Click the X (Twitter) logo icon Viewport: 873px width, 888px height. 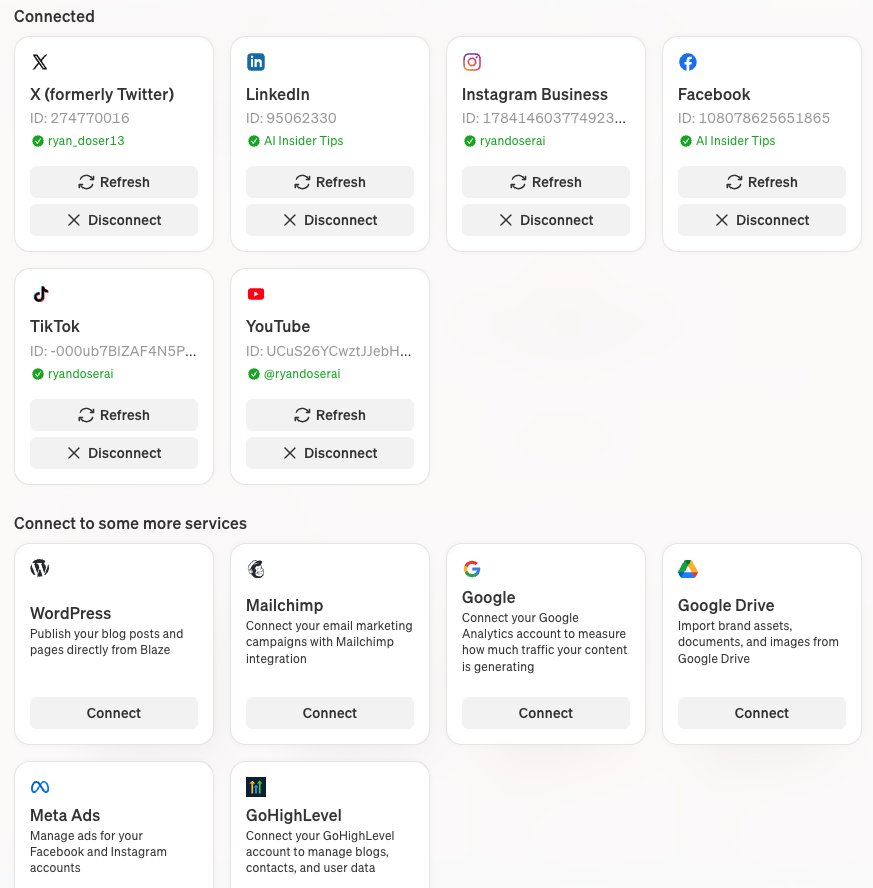[x=40, y=61]
